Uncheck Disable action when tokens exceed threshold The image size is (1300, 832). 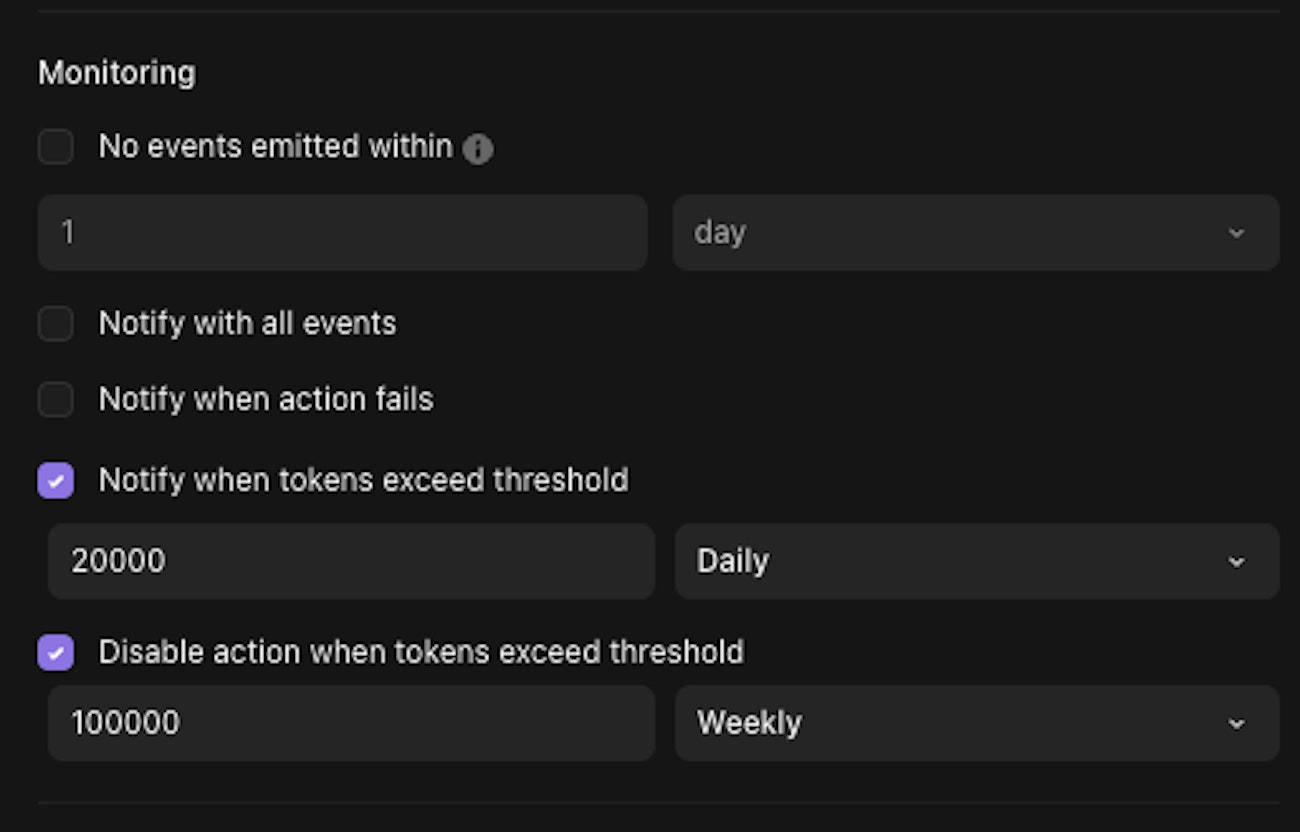coord(56,653)
